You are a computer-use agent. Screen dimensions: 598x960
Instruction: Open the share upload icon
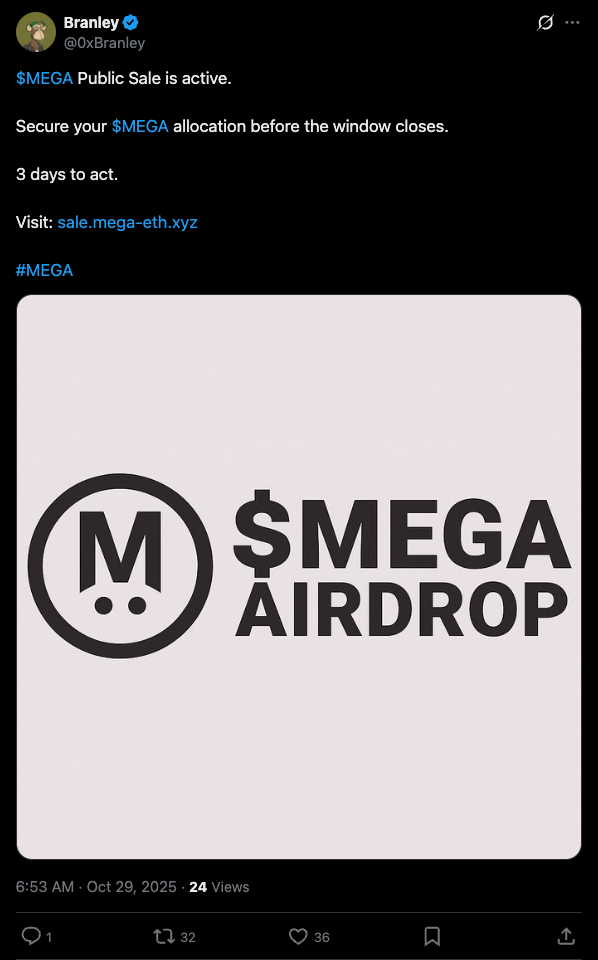point(566,936)
